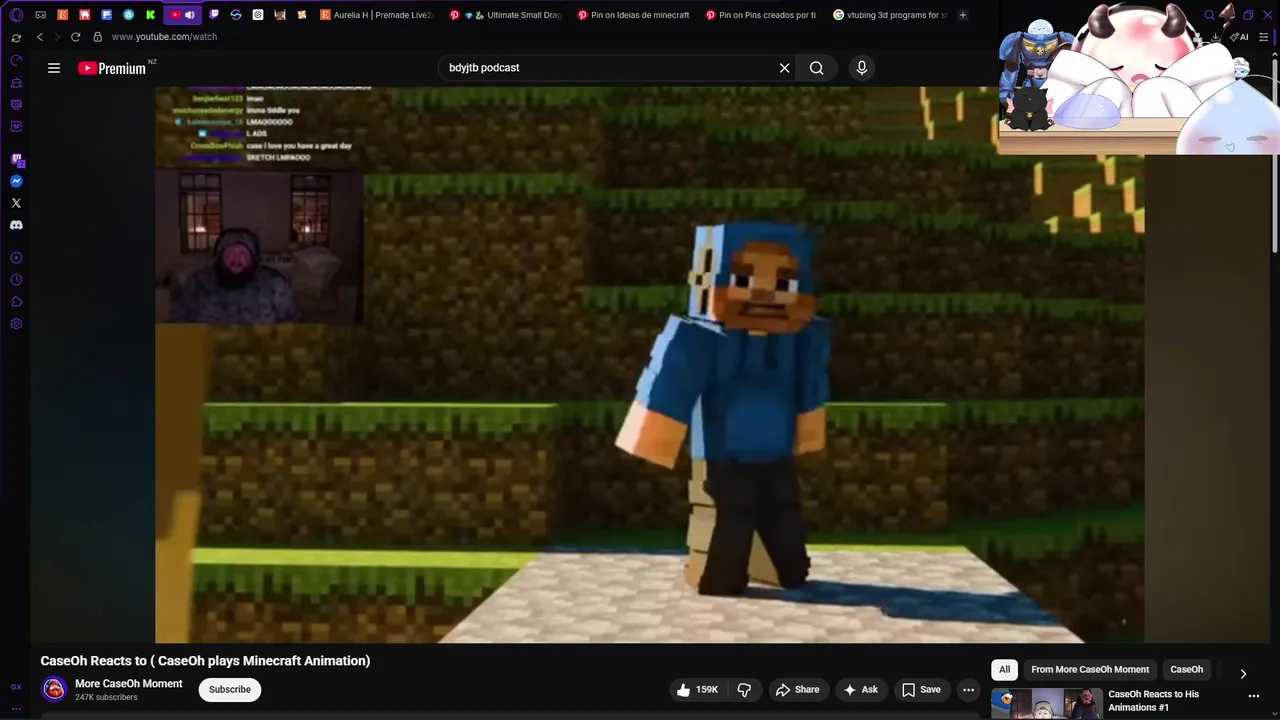The width and height of the screenshot is (1280, 720).
Task: Subscribe to More CaseOh Moment
Action: point(230,690)
